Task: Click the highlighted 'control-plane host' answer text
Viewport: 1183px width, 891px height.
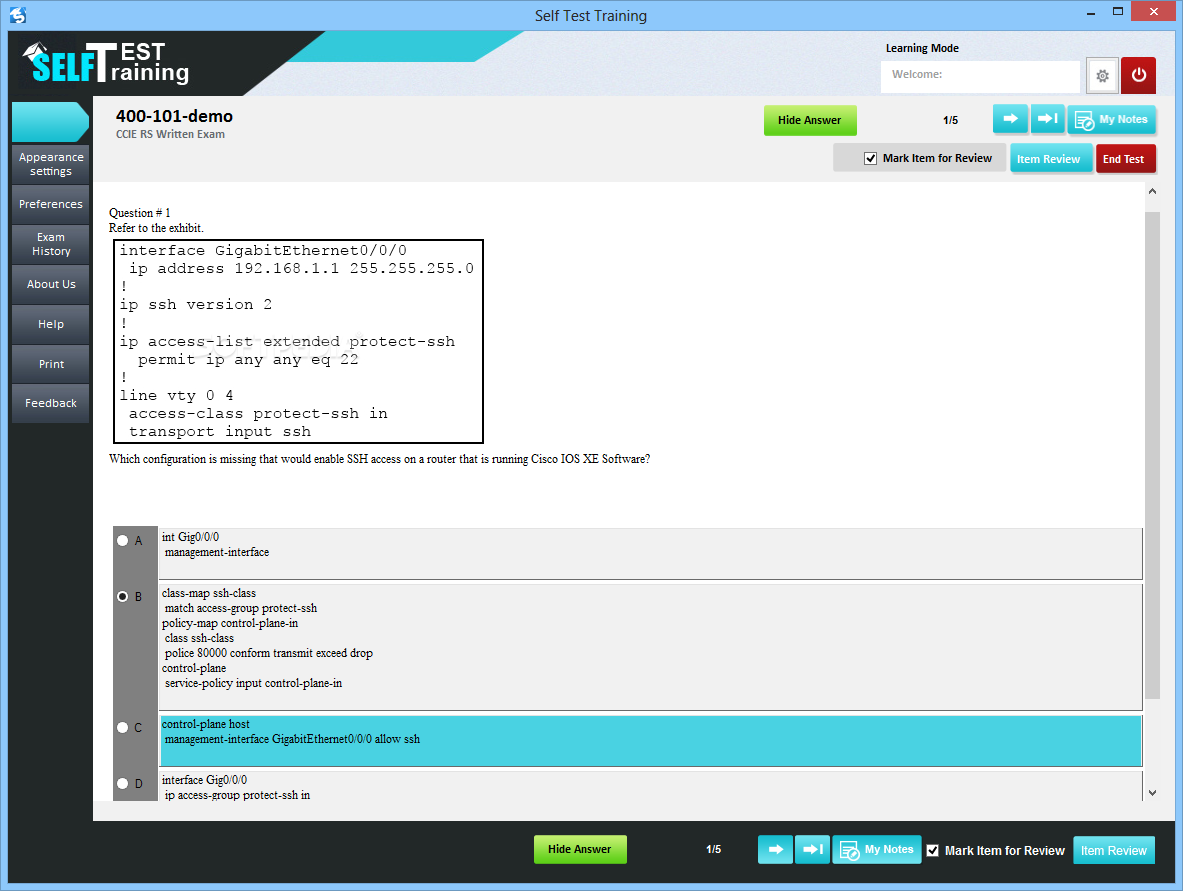Action: click(x=206, y=724)
